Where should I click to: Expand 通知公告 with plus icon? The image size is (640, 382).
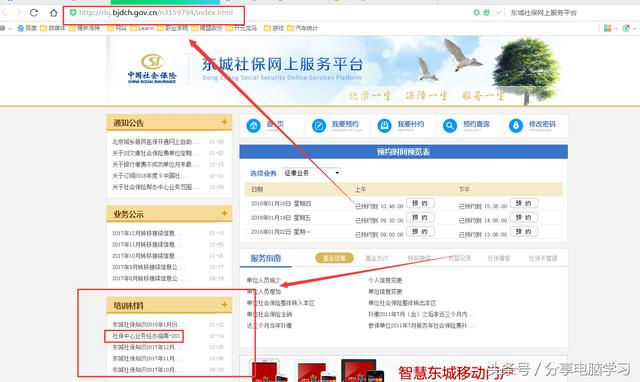(x=224, y=122)
